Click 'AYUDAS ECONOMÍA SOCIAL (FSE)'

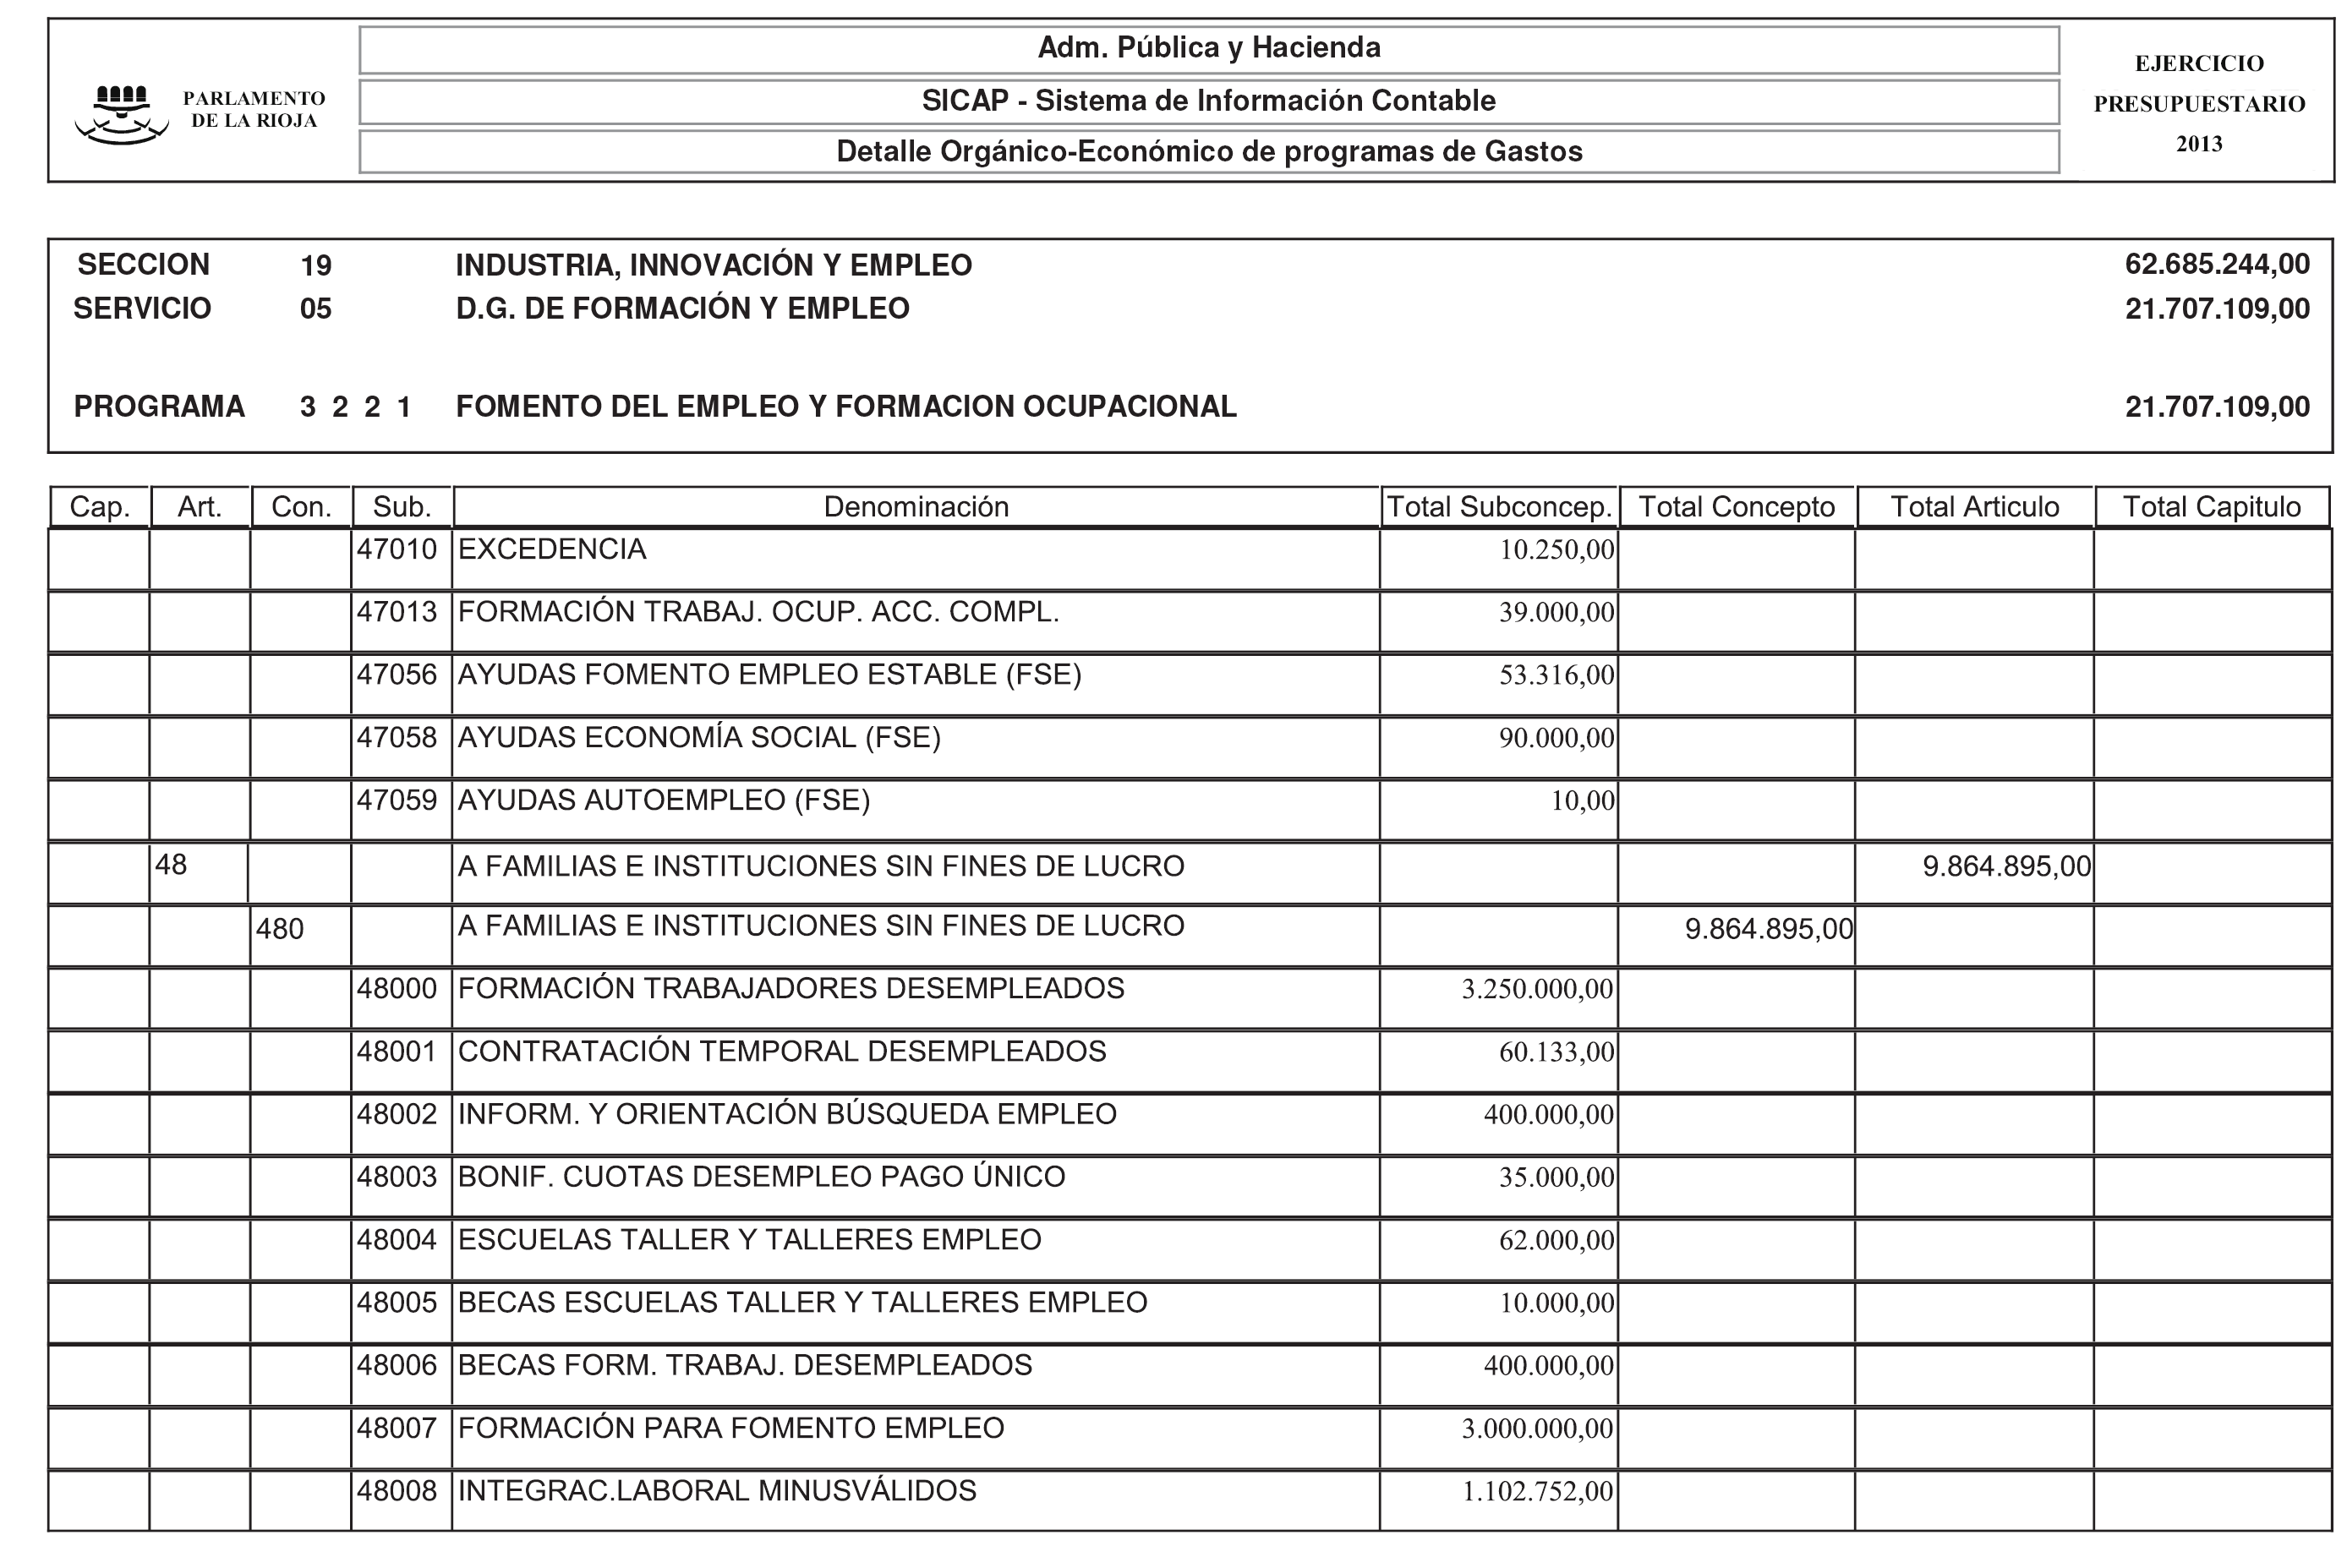tap(699, 738)
